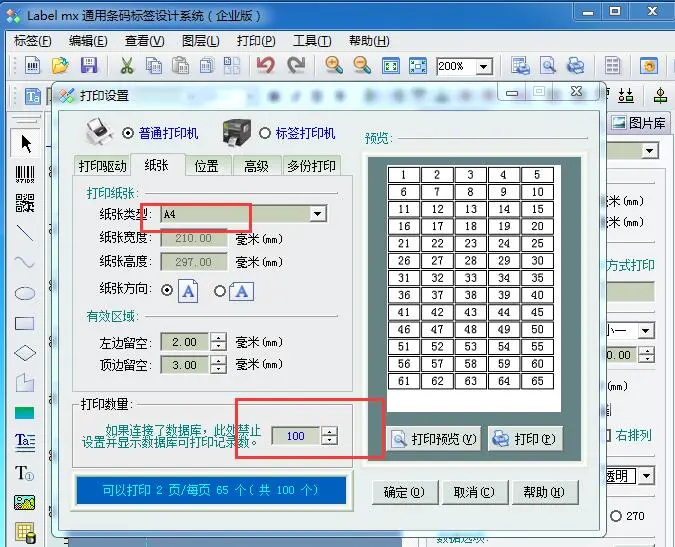Click the zoom in magnifier icon
This screenshot has height=547, width=675.
334,66
